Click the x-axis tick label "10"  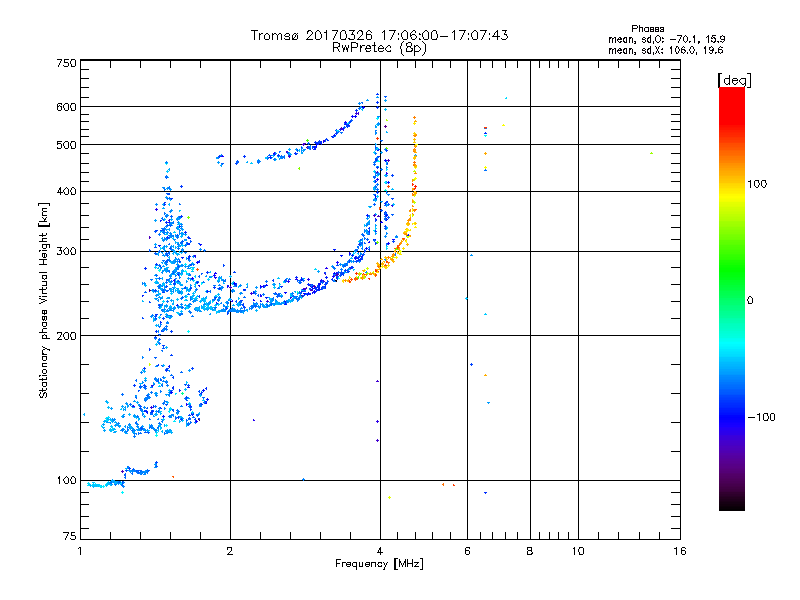578,551
